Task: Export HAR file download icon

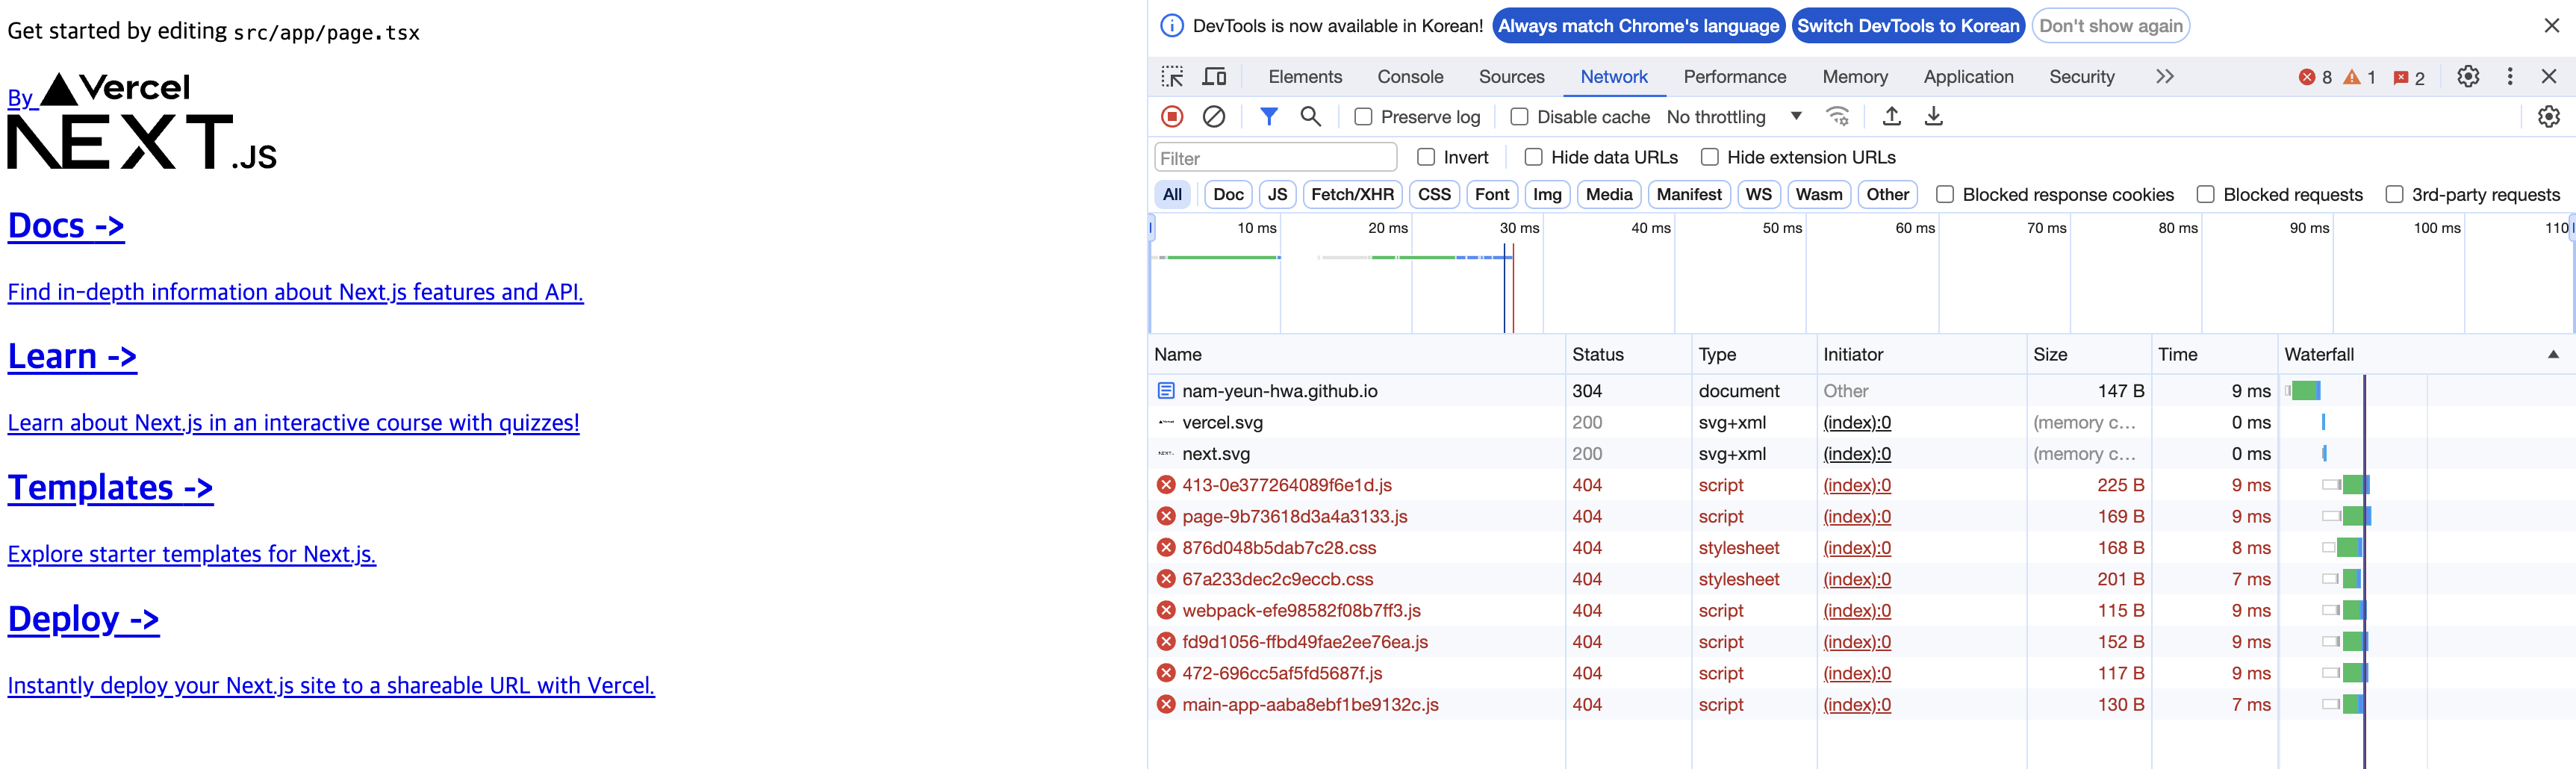Action: pos(1933,117)
